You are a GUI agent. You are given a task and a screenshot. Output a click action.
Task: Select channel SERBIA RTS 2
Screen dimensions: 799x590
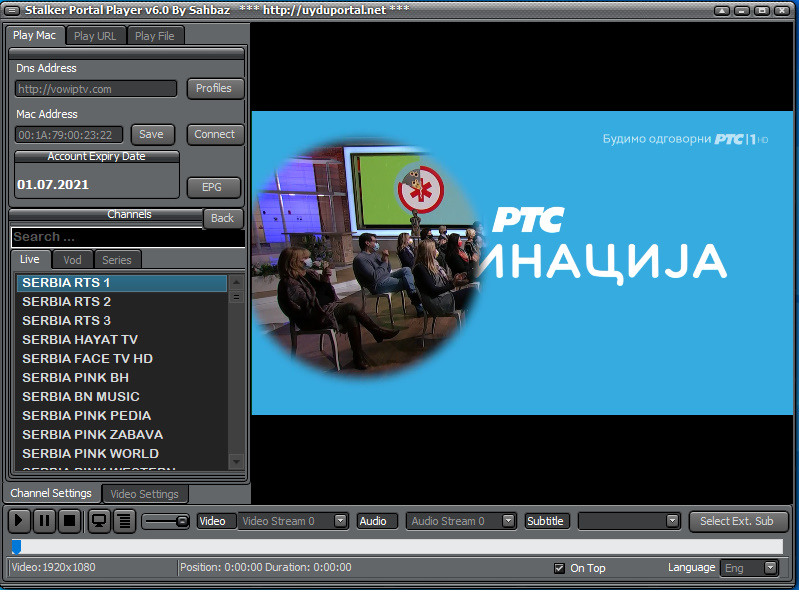pos(122,302)
